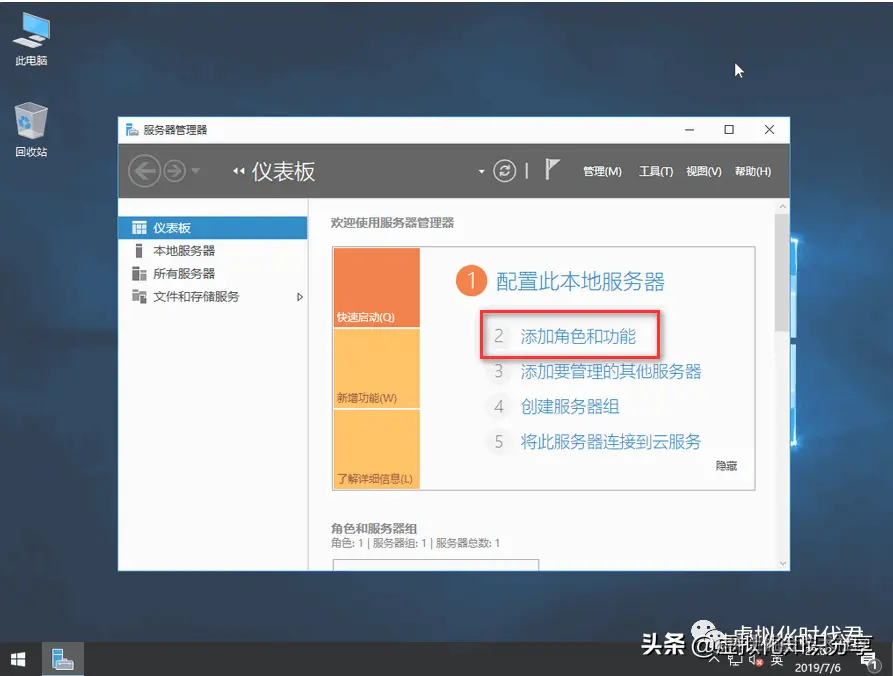Screen dimensions: 893x676
Task: Open Server Manager notifications via flag icon
Action: pyautogui.click(x=552, y=169)
